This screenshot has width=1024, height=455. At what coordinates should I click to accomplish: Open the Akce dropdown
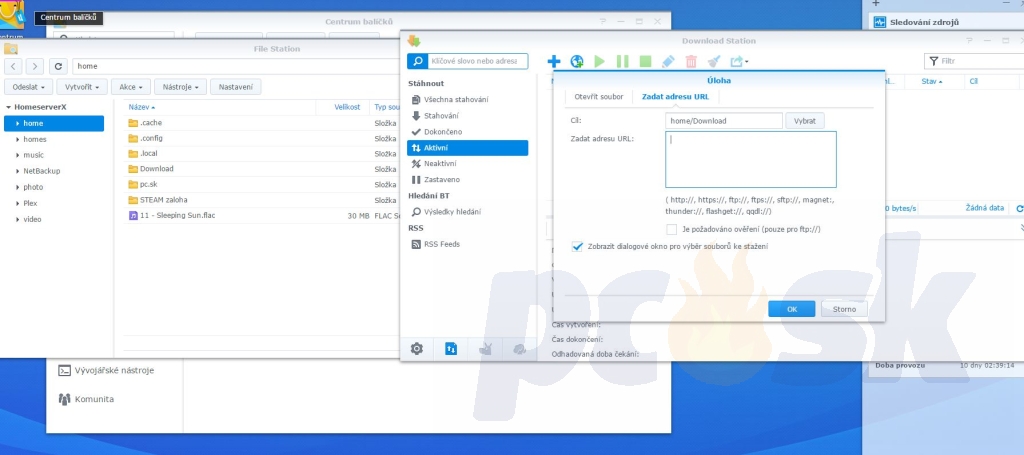[131, 87]
